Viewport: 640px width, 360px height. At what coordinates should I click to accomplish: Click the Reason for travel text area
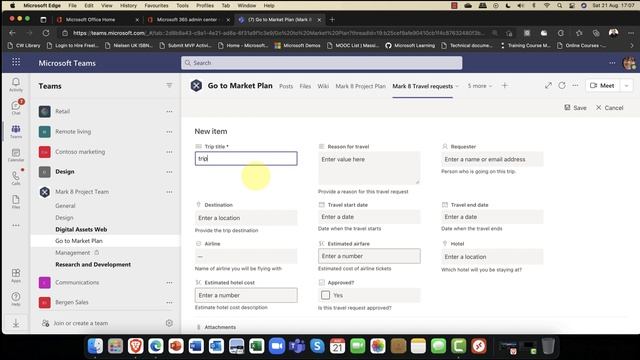coord(369,168)
